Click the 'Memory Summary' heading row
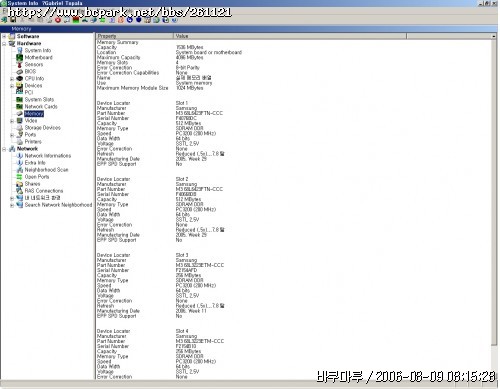Image resolution: width=500 pixels, height=389 pixels. coord(118,42)
